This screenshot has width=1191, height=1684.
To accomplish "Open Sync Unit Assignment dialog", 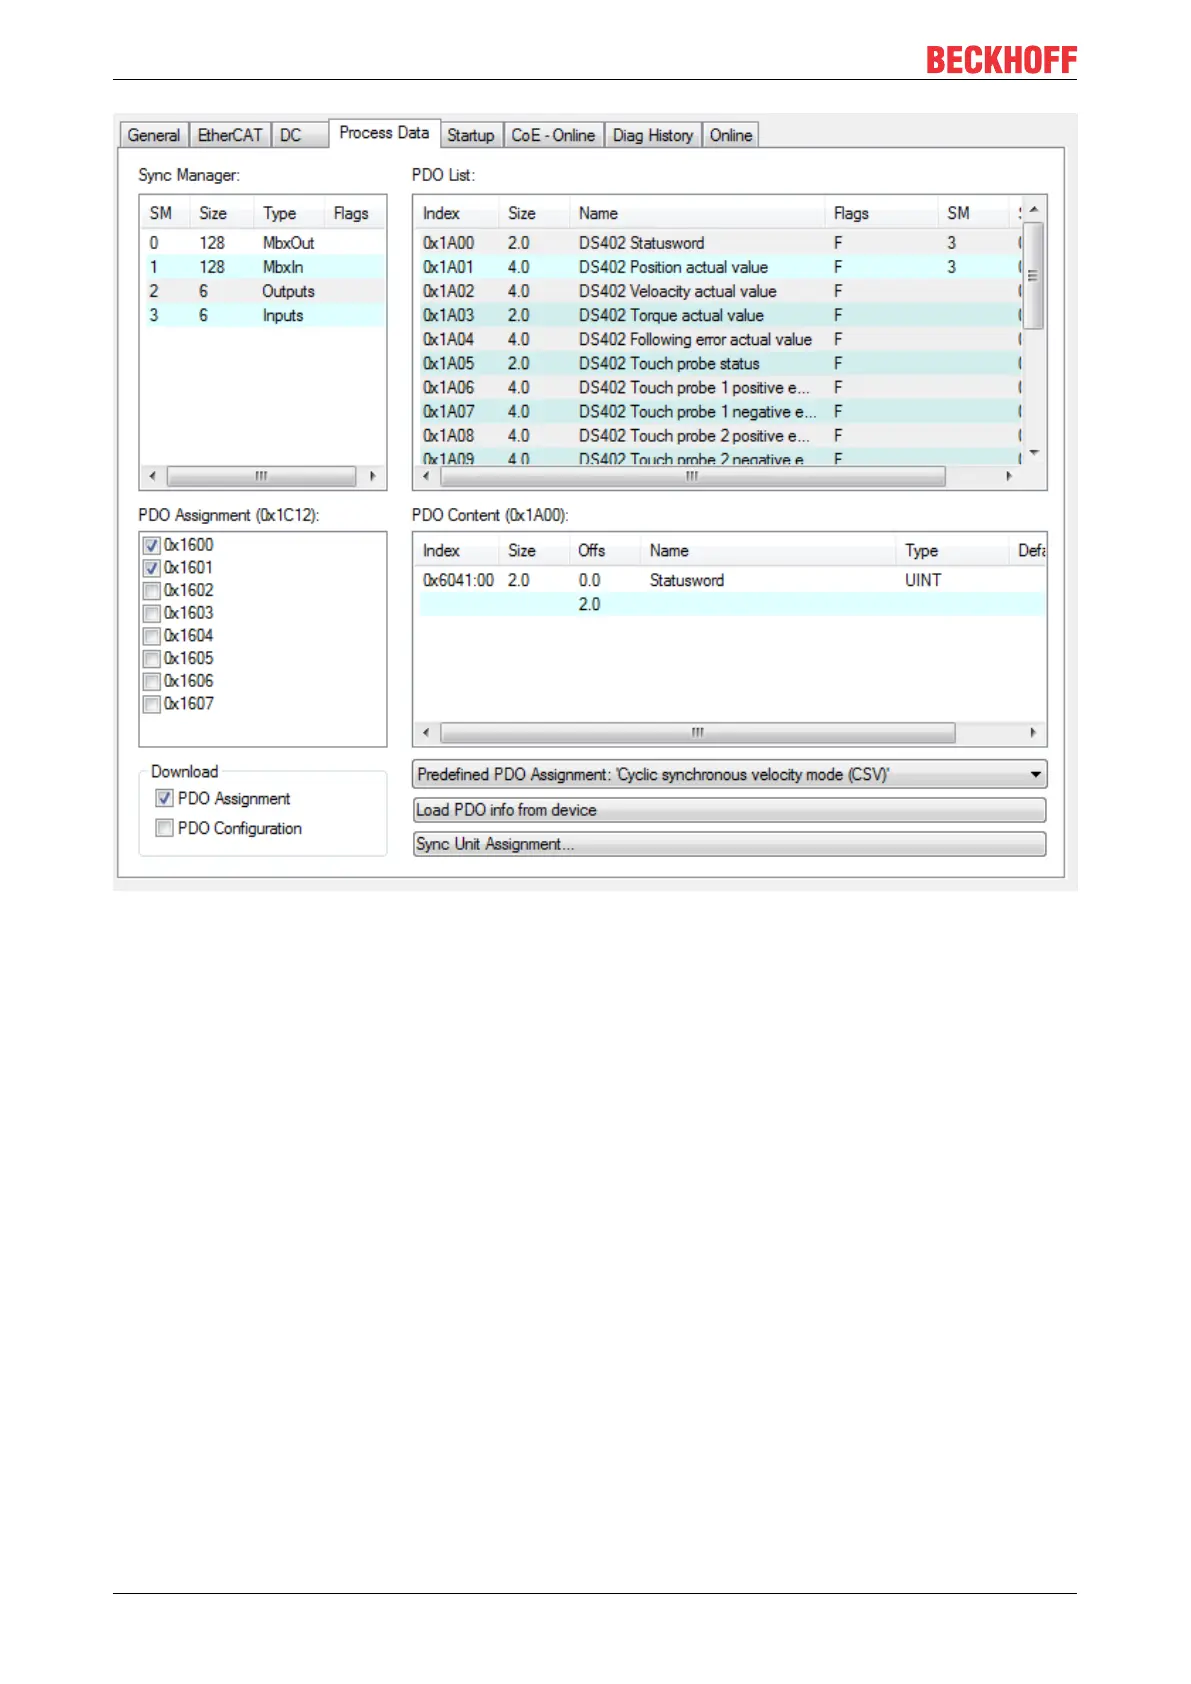I will click(730, 844).
